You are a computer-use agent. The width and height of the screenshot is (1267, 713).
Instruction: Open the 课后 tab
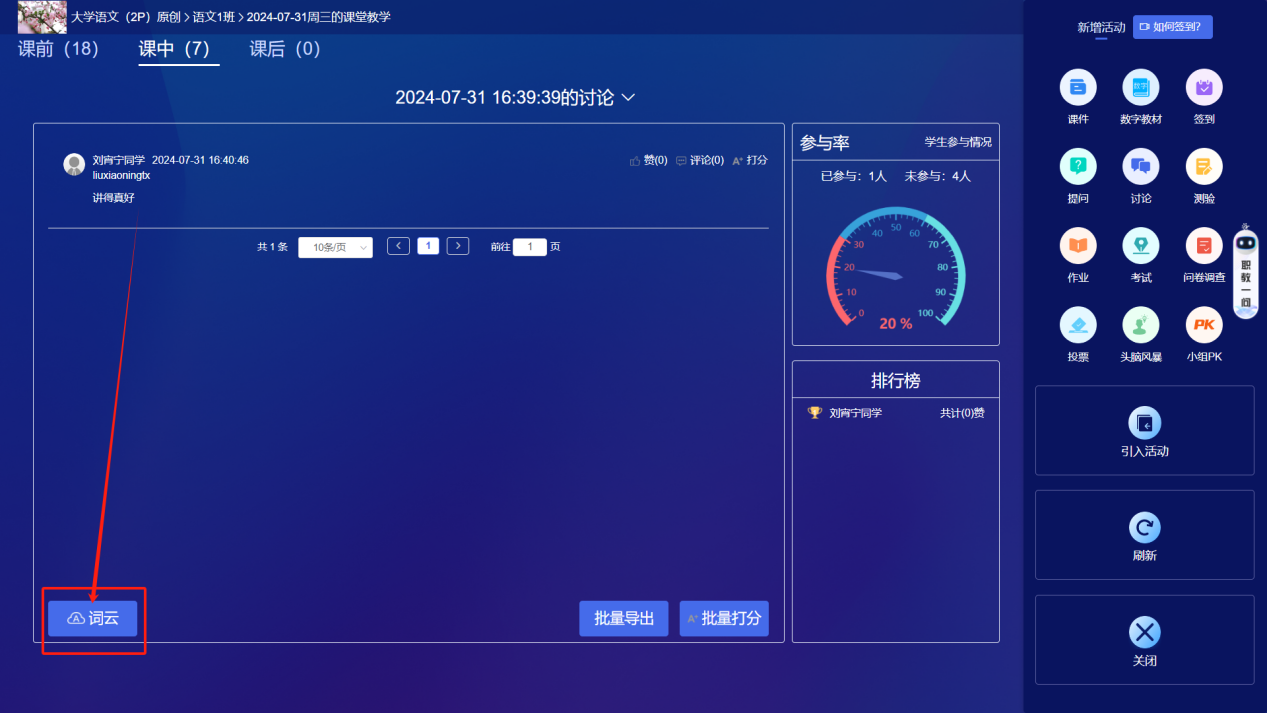click(x=284, y=47)
